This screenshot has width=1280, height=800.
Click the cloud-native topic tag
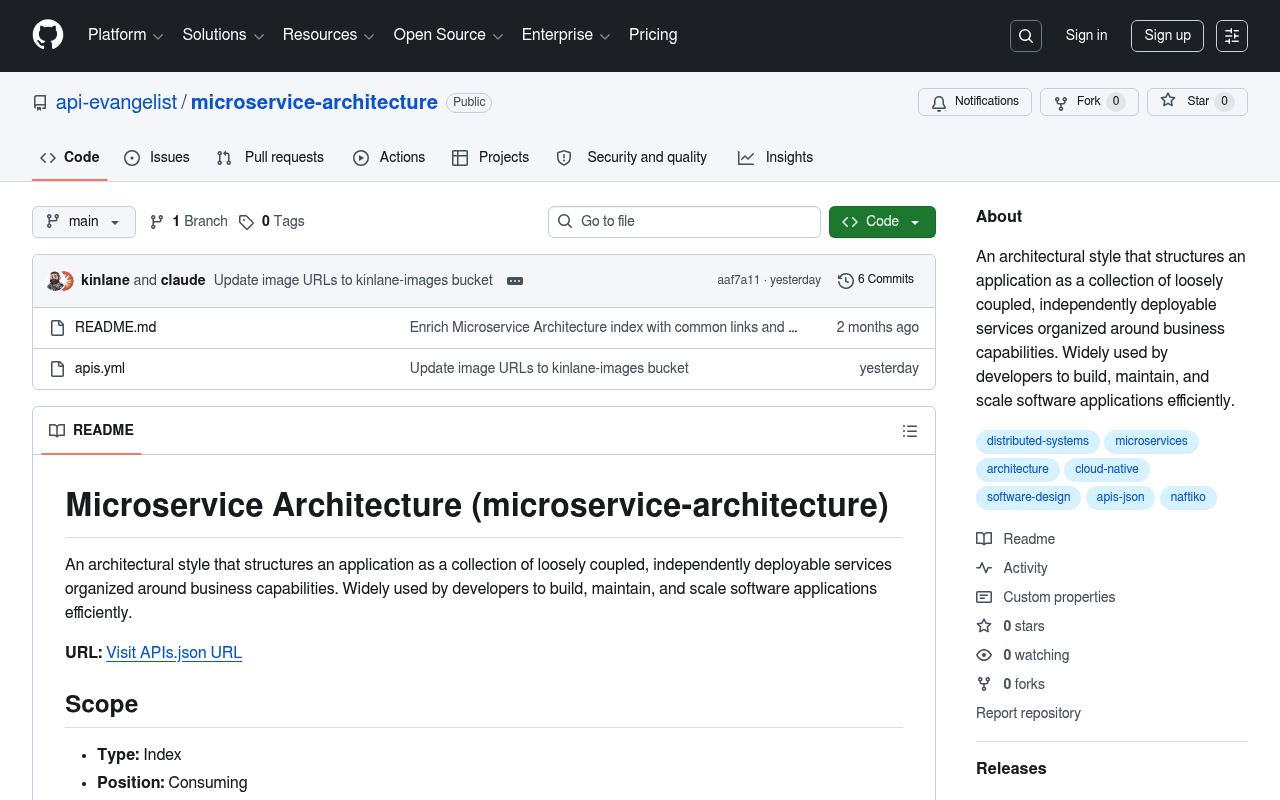(x=1107, y=470)
